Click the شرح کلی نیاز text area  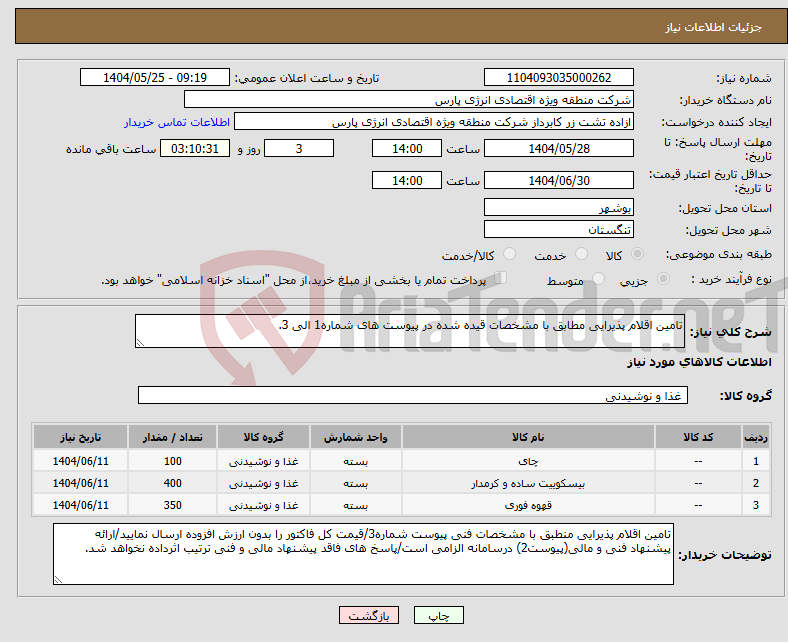[410, 331]
